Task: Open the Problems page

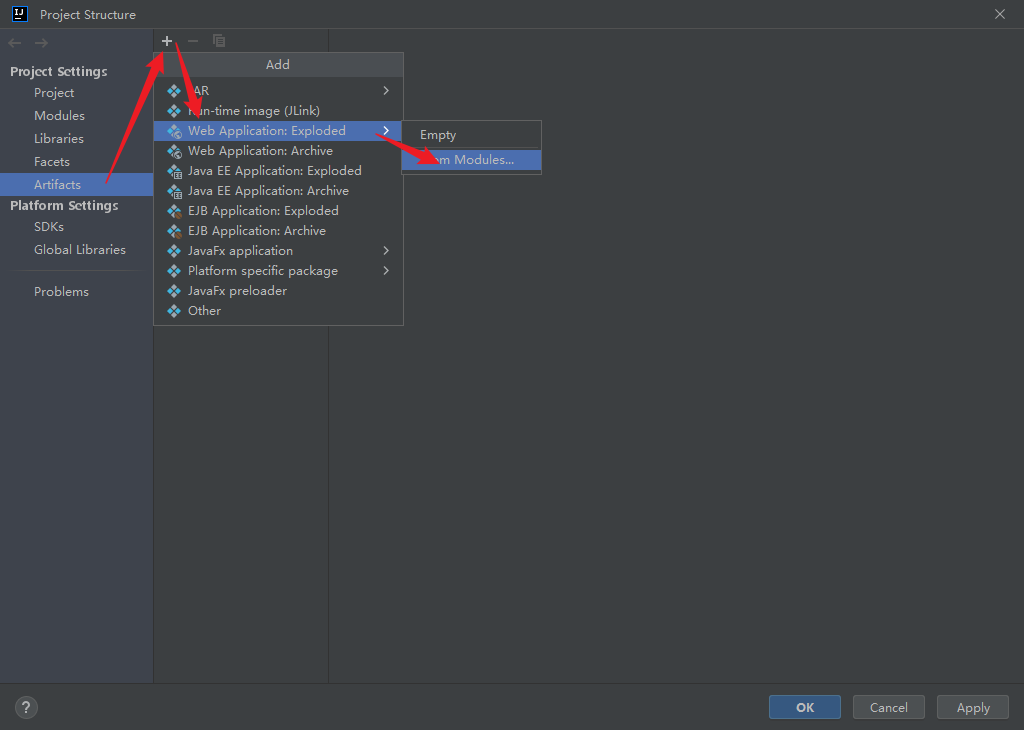Action: [76, 292]
